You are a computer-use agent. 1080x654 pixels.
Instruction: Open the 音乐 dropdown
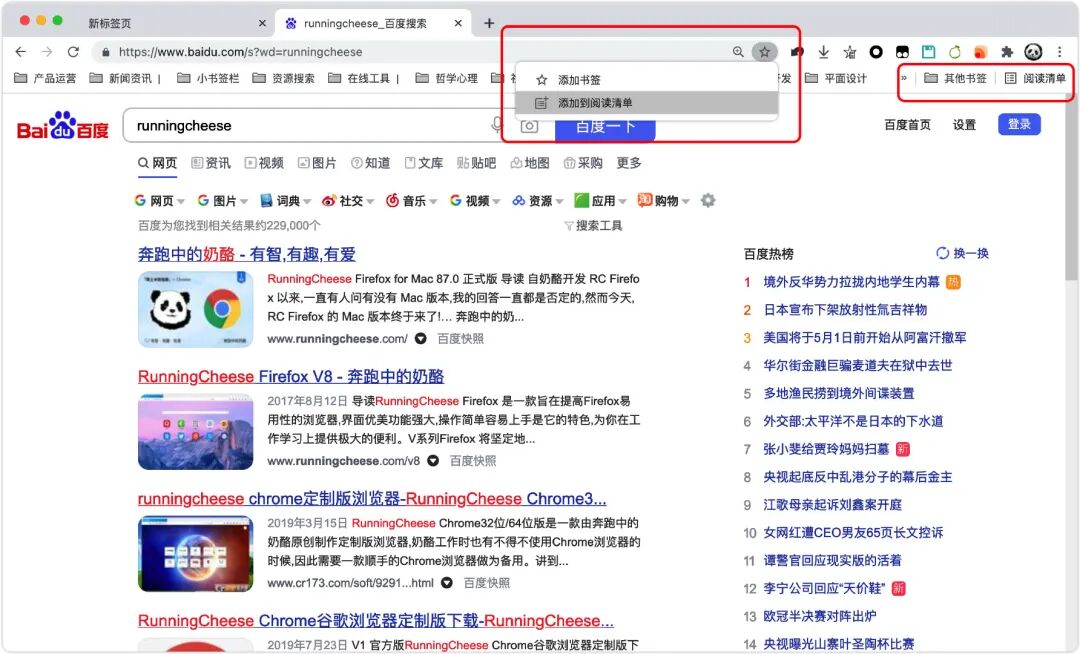pyautogui.click(x=411, y=201)
